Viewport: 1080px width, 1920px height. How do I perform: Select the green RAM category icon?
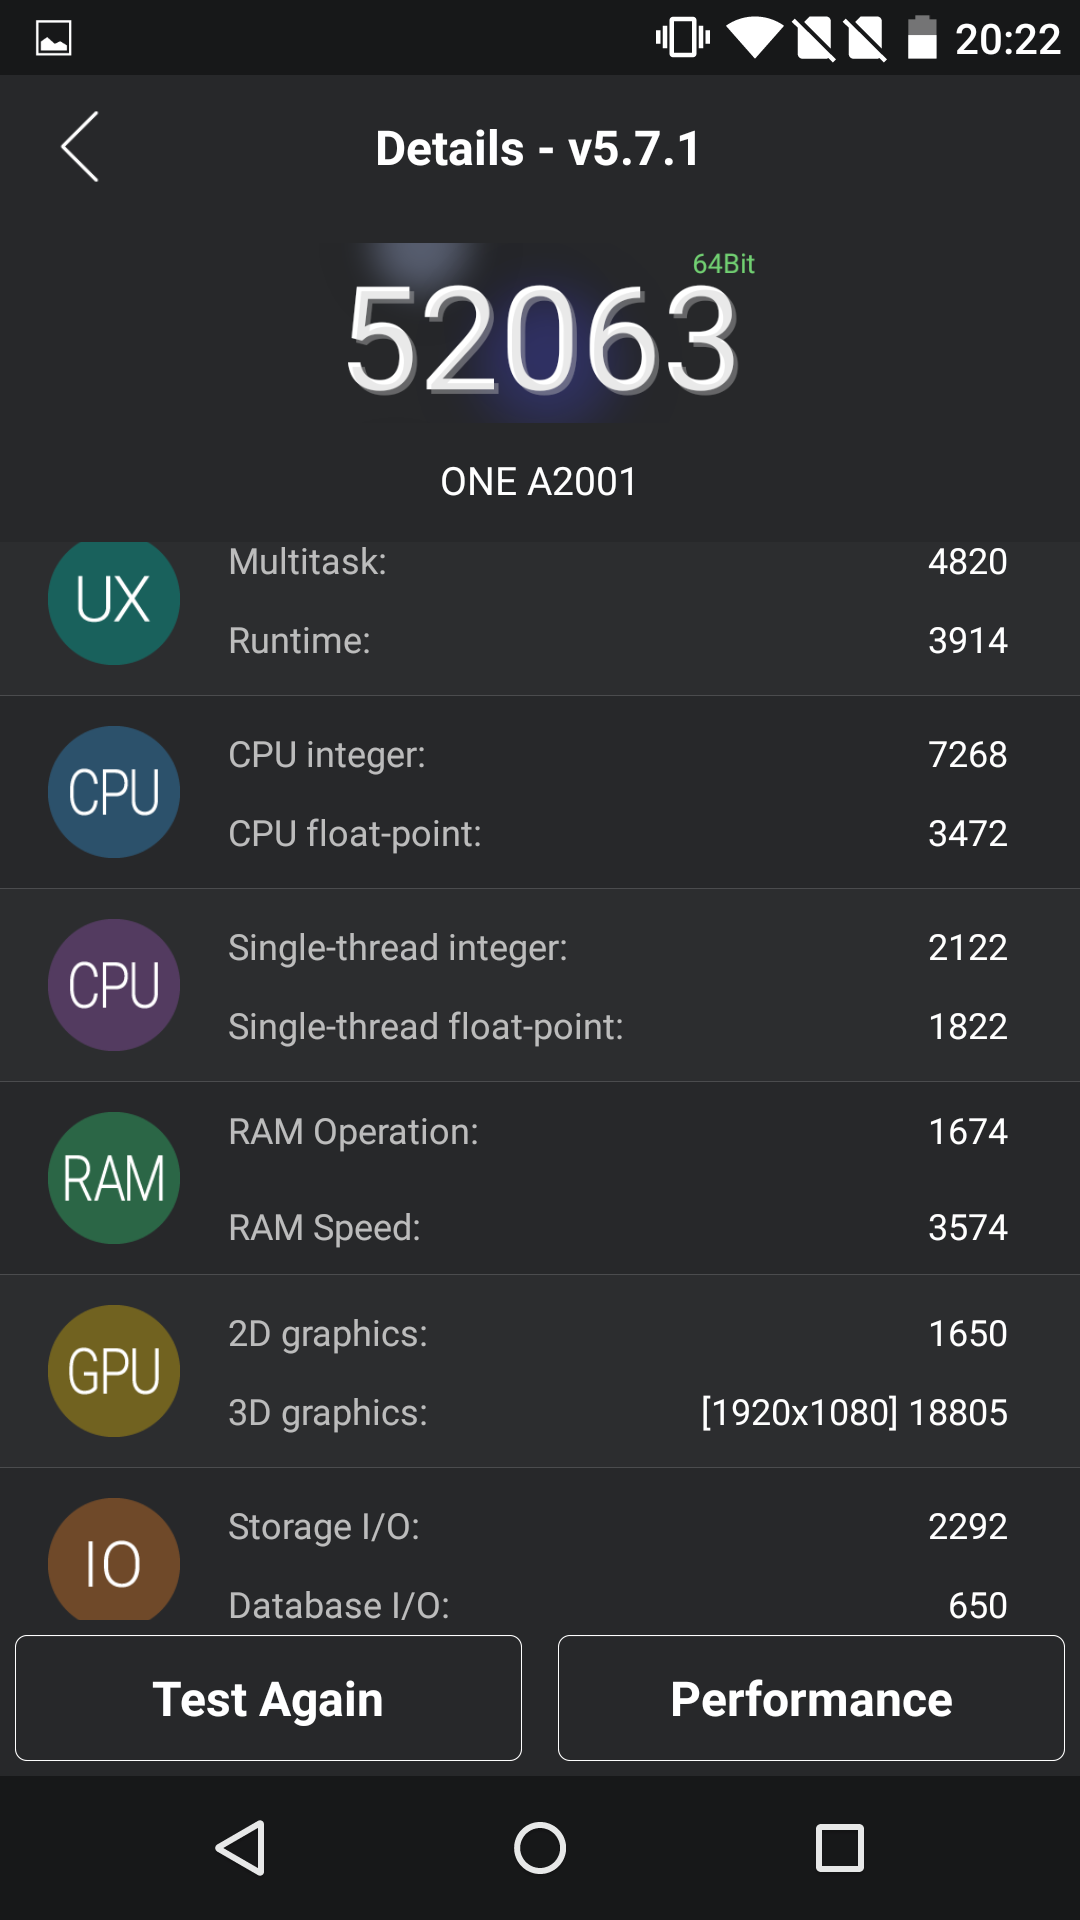113,1178
